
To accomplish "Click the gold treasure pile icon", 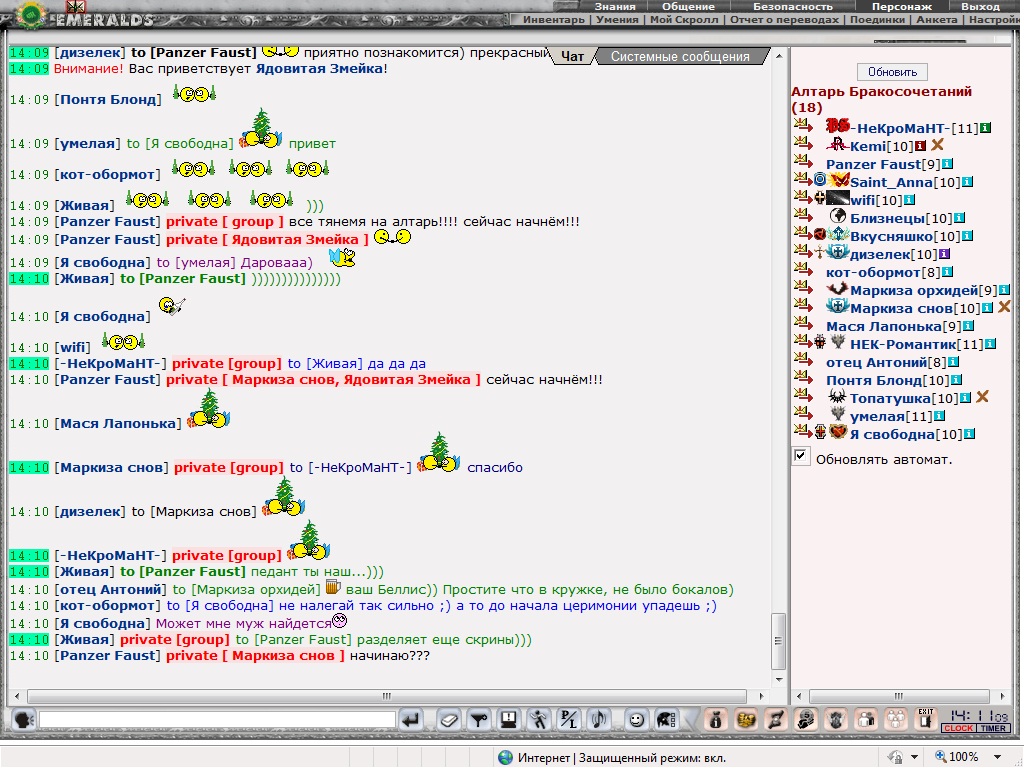I will point(746,720).
